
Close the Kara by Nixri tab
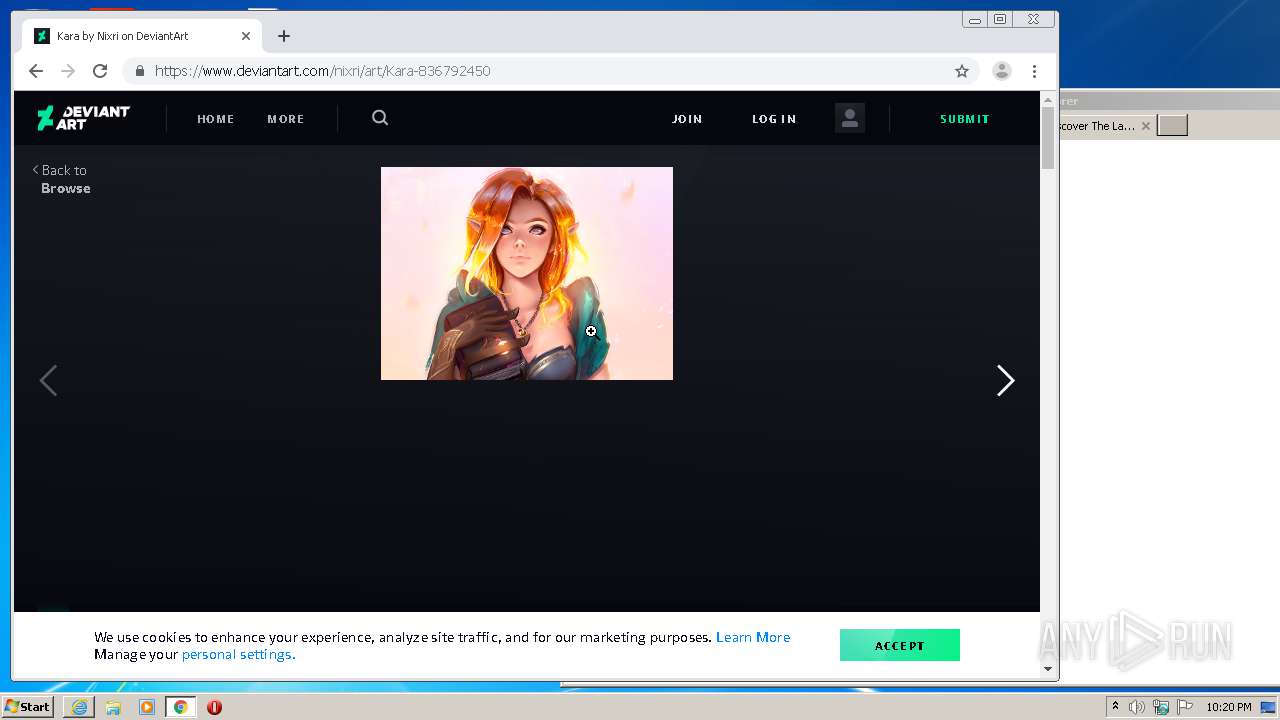tap(246, 36)
